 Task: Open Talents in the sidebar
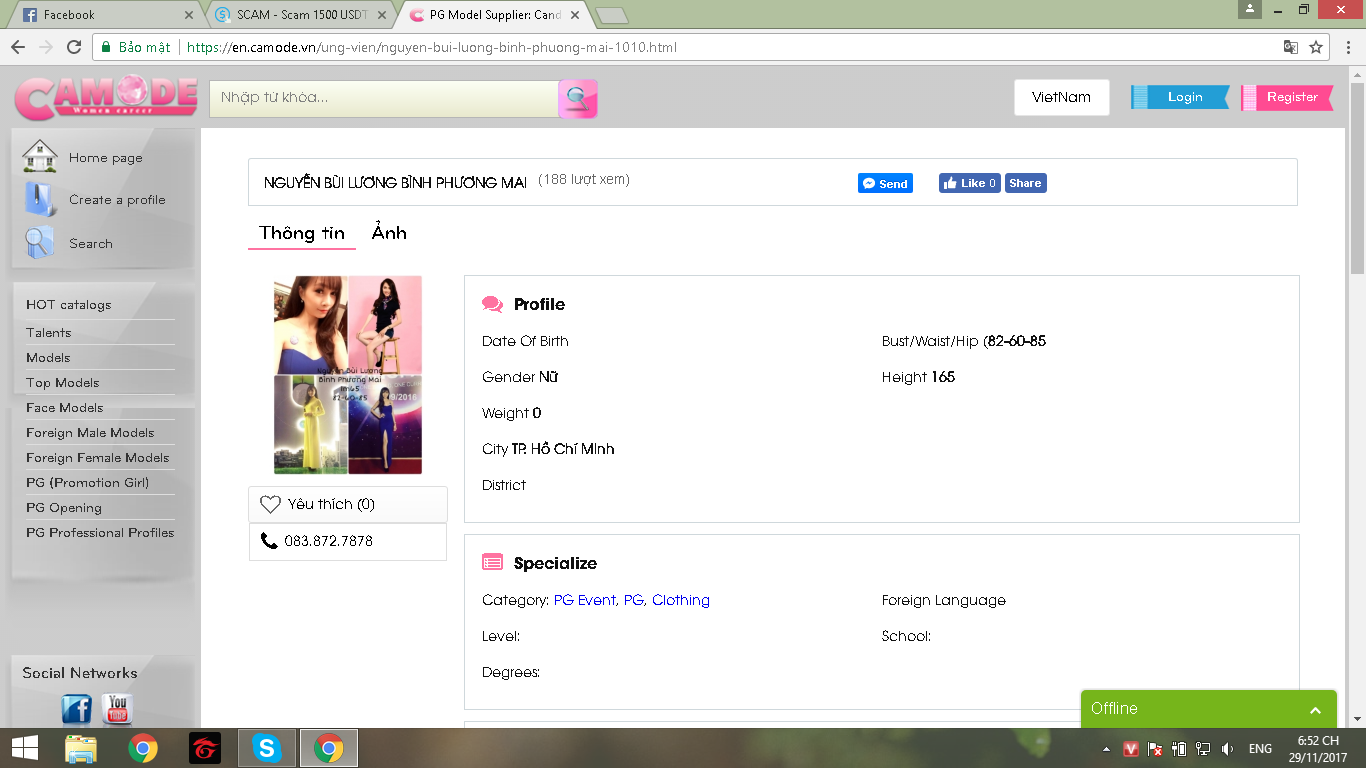49,332
